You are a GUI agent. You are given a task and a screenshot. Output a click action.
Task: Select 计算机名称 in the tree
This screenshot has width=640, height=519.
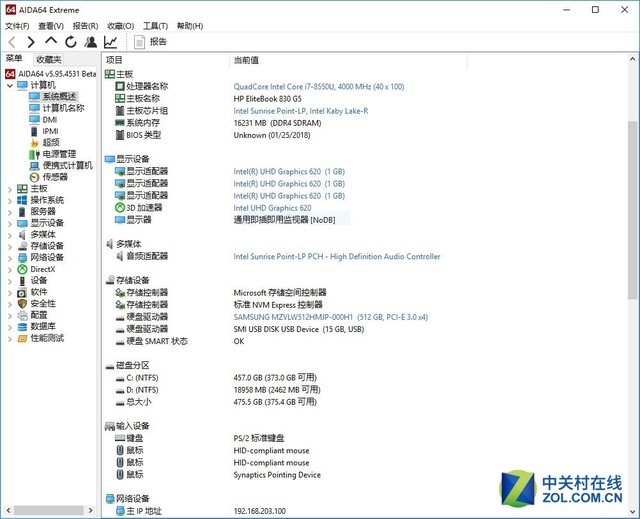click(x=63, y=108)
